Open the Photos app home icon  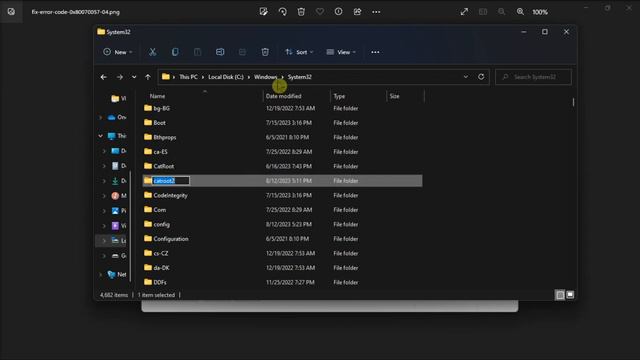click(x=11, y=11)
